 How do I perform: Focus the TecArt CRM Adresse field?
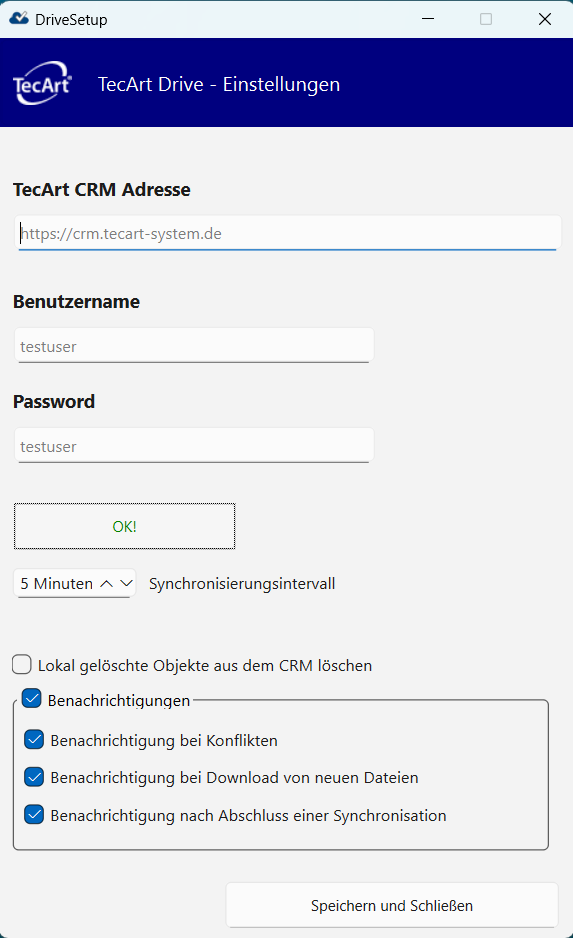(288, 233)
